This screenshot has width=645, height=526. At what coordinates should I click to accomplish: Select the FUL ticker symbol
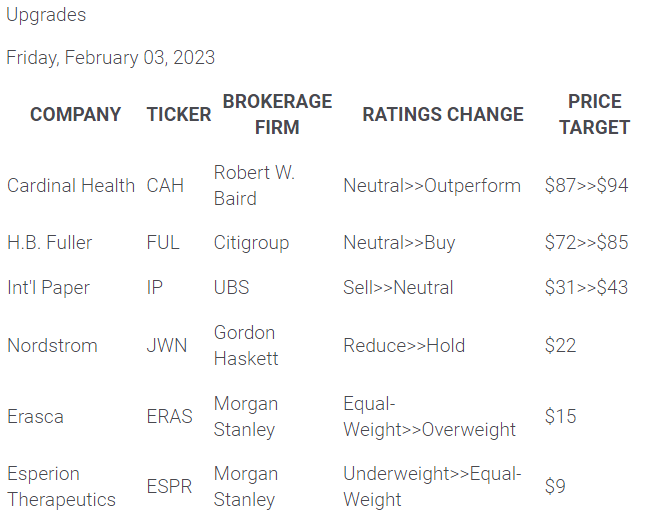tap(163, 243)
